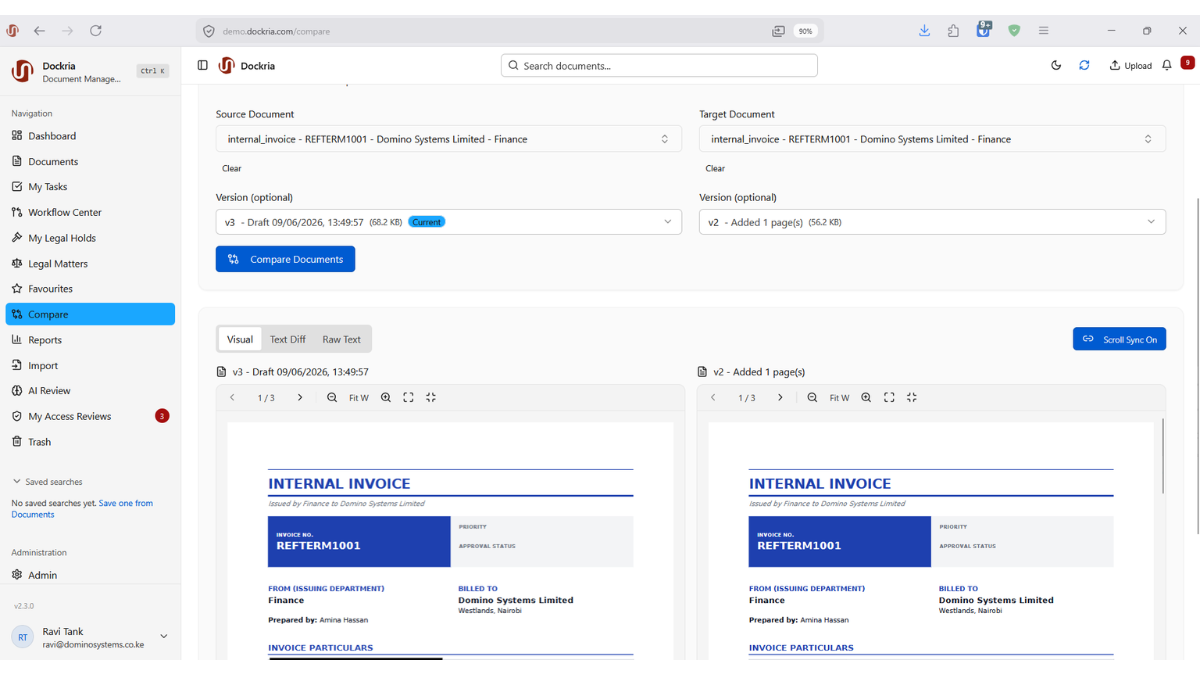
Task: Click Compare Documents button
Action: [285, 259]
